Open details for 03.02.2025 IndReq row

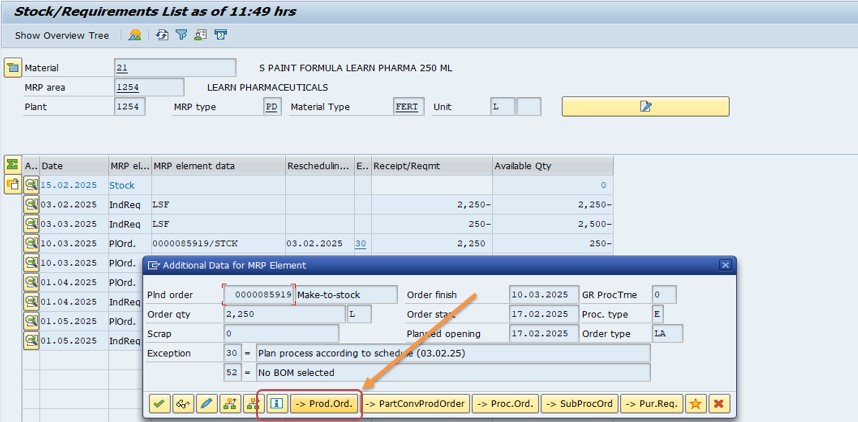click(x=31, y=205)
